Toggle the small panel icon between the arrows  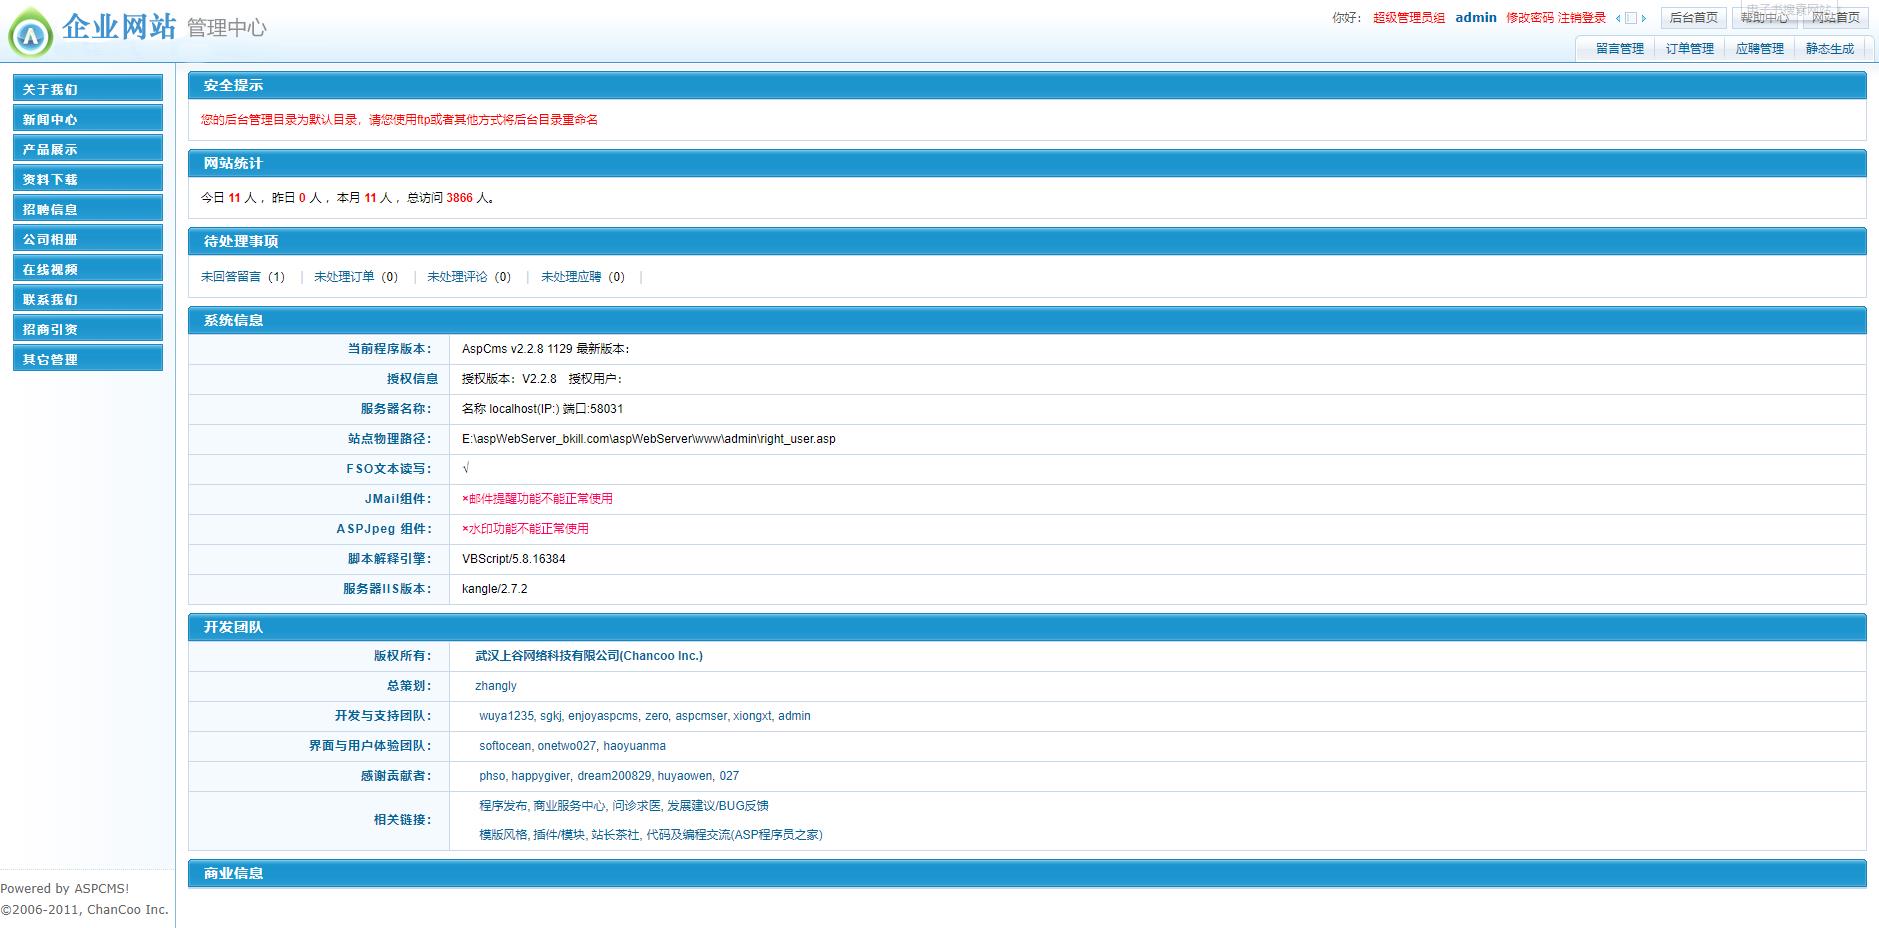pyautogui.click(x=1631, y=18)
